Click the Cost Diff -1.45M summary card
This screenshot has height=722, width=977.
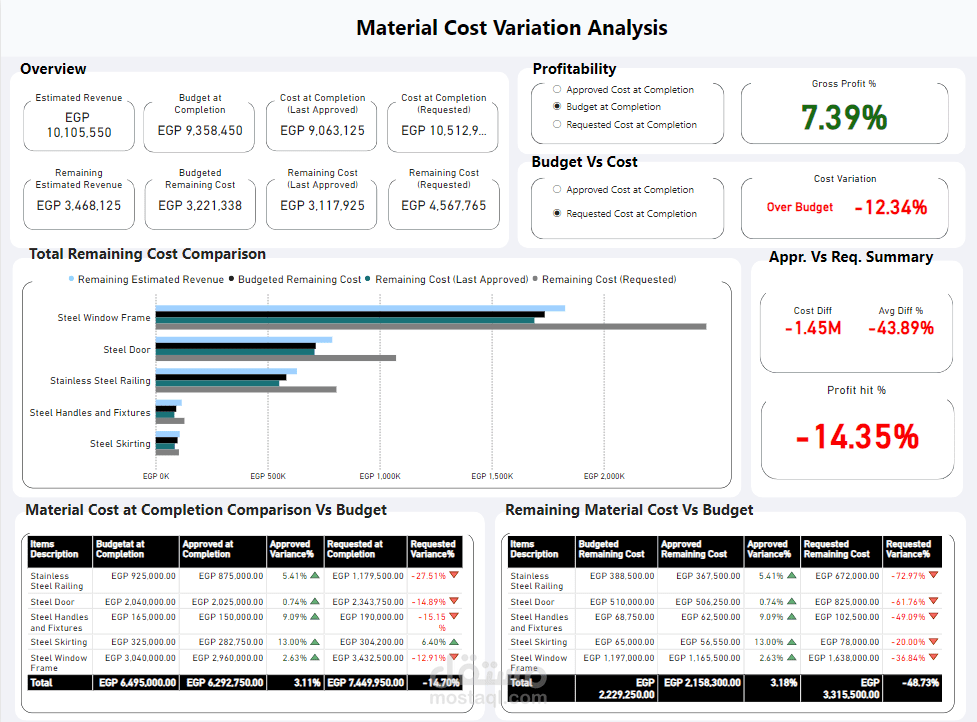coord(811,320)
